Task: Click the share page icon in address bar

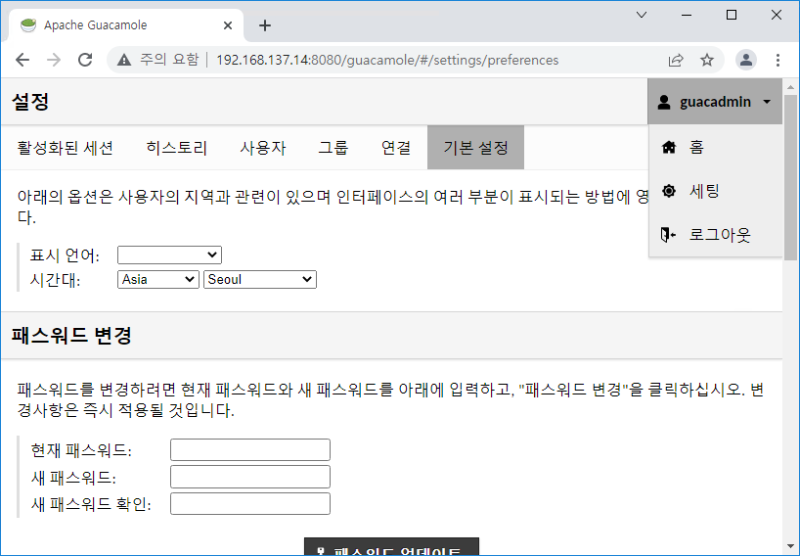Action: [676, 60]
